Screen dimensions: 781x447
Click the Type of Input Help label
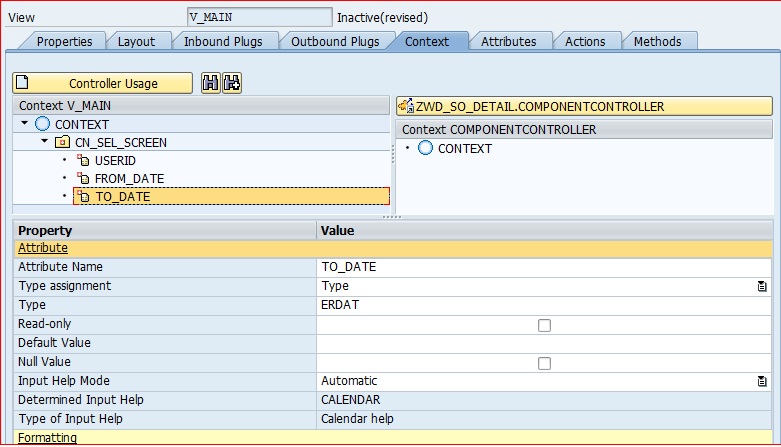tap(70, 419)
